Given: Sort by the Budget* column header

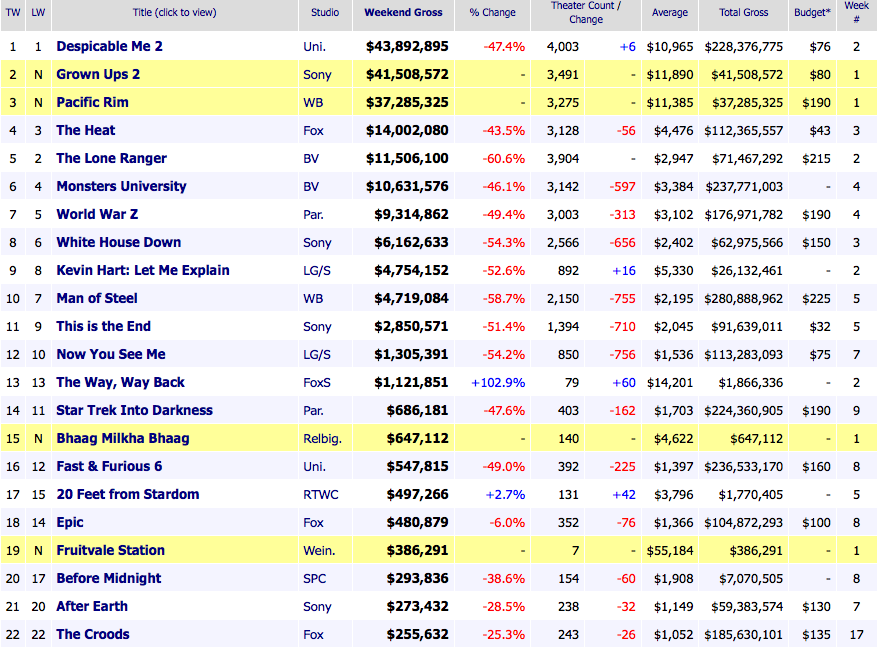Looking at the screenshot, I should coord(812,12).
